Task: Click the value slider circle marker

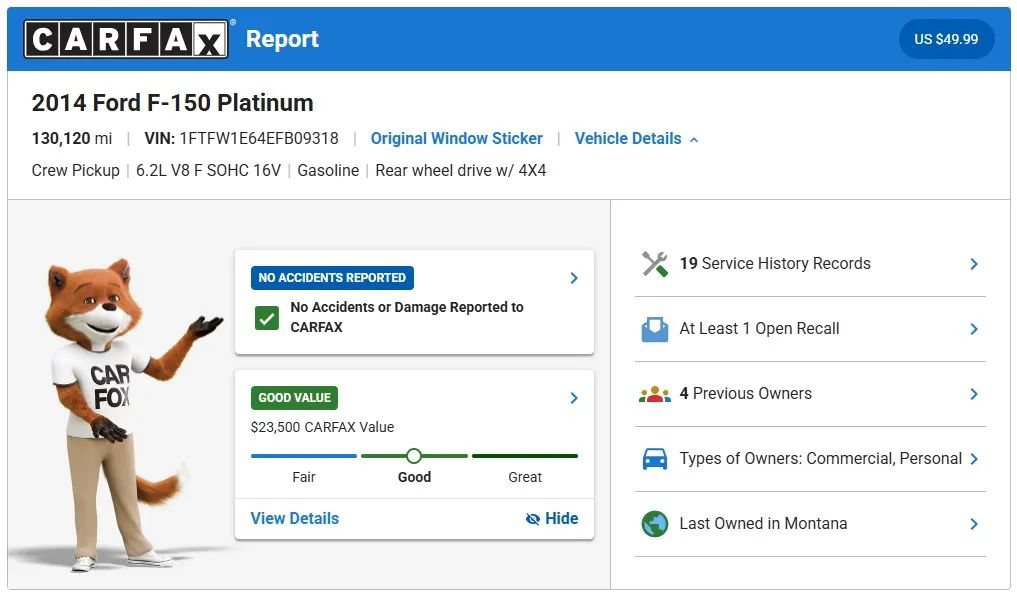Action: 414,456
